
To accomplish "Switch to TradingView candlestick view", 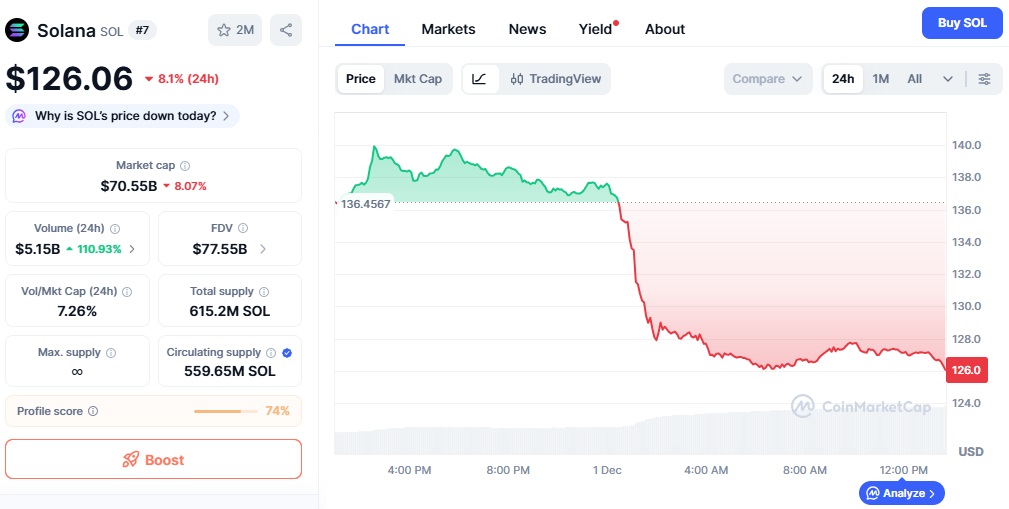I will [555, 79].
